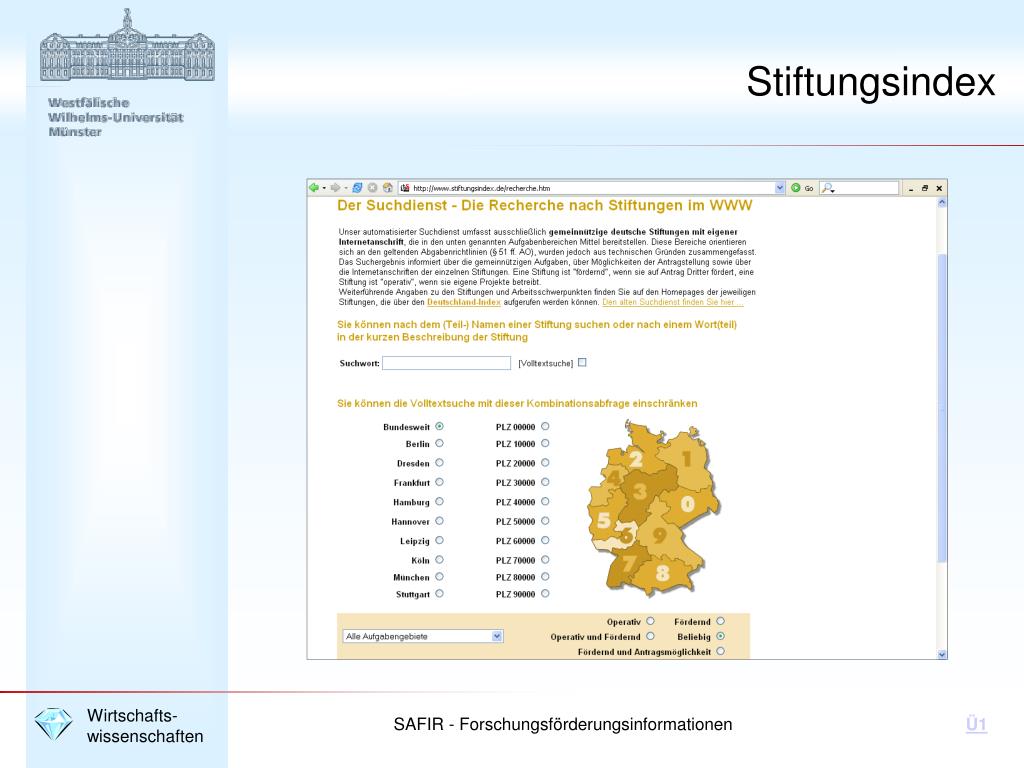The width and height of the screenshot is (1024, 768).
Task: Select 'Operativ und Fördernd' radio button
Action: [650, 636]
